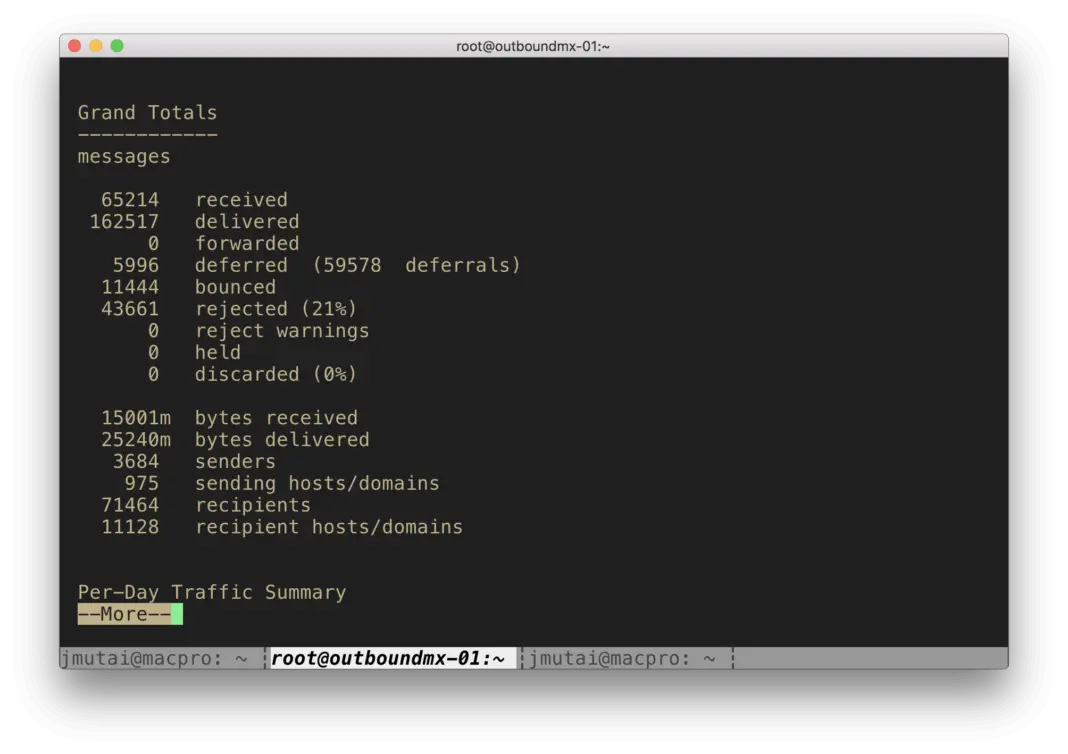
Task: Click the green terminal cursor block
Action: click(x=177, y=614)
